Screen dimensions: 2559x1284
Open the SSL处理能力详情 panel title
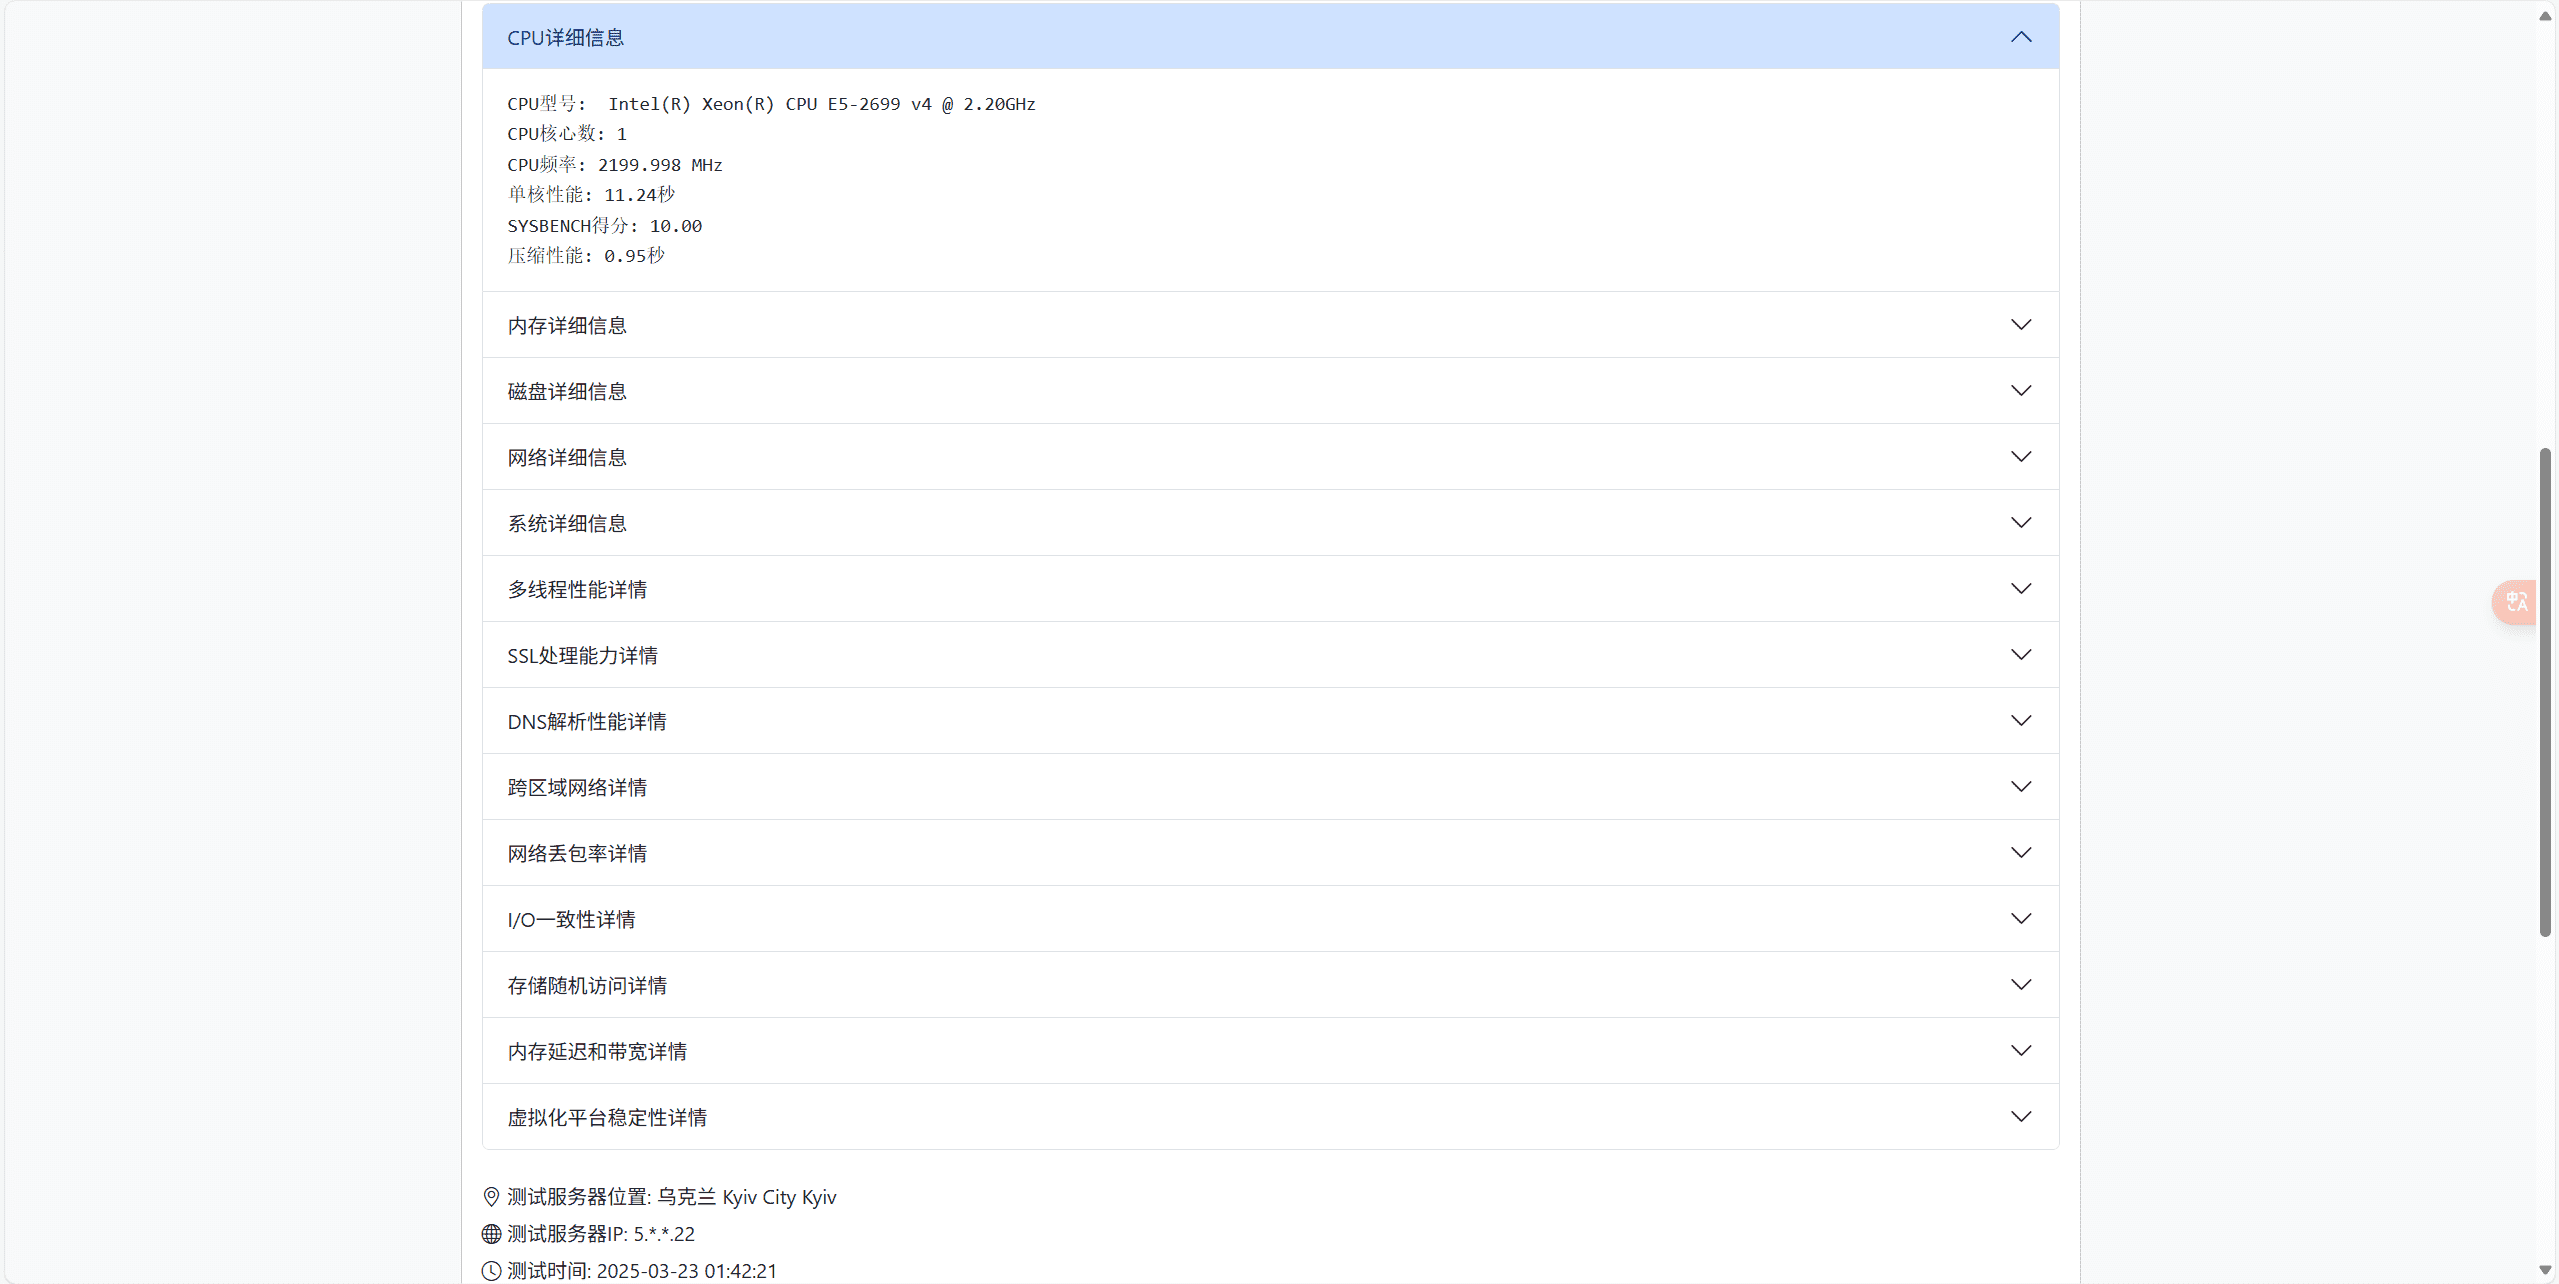(x=583, y=656)
